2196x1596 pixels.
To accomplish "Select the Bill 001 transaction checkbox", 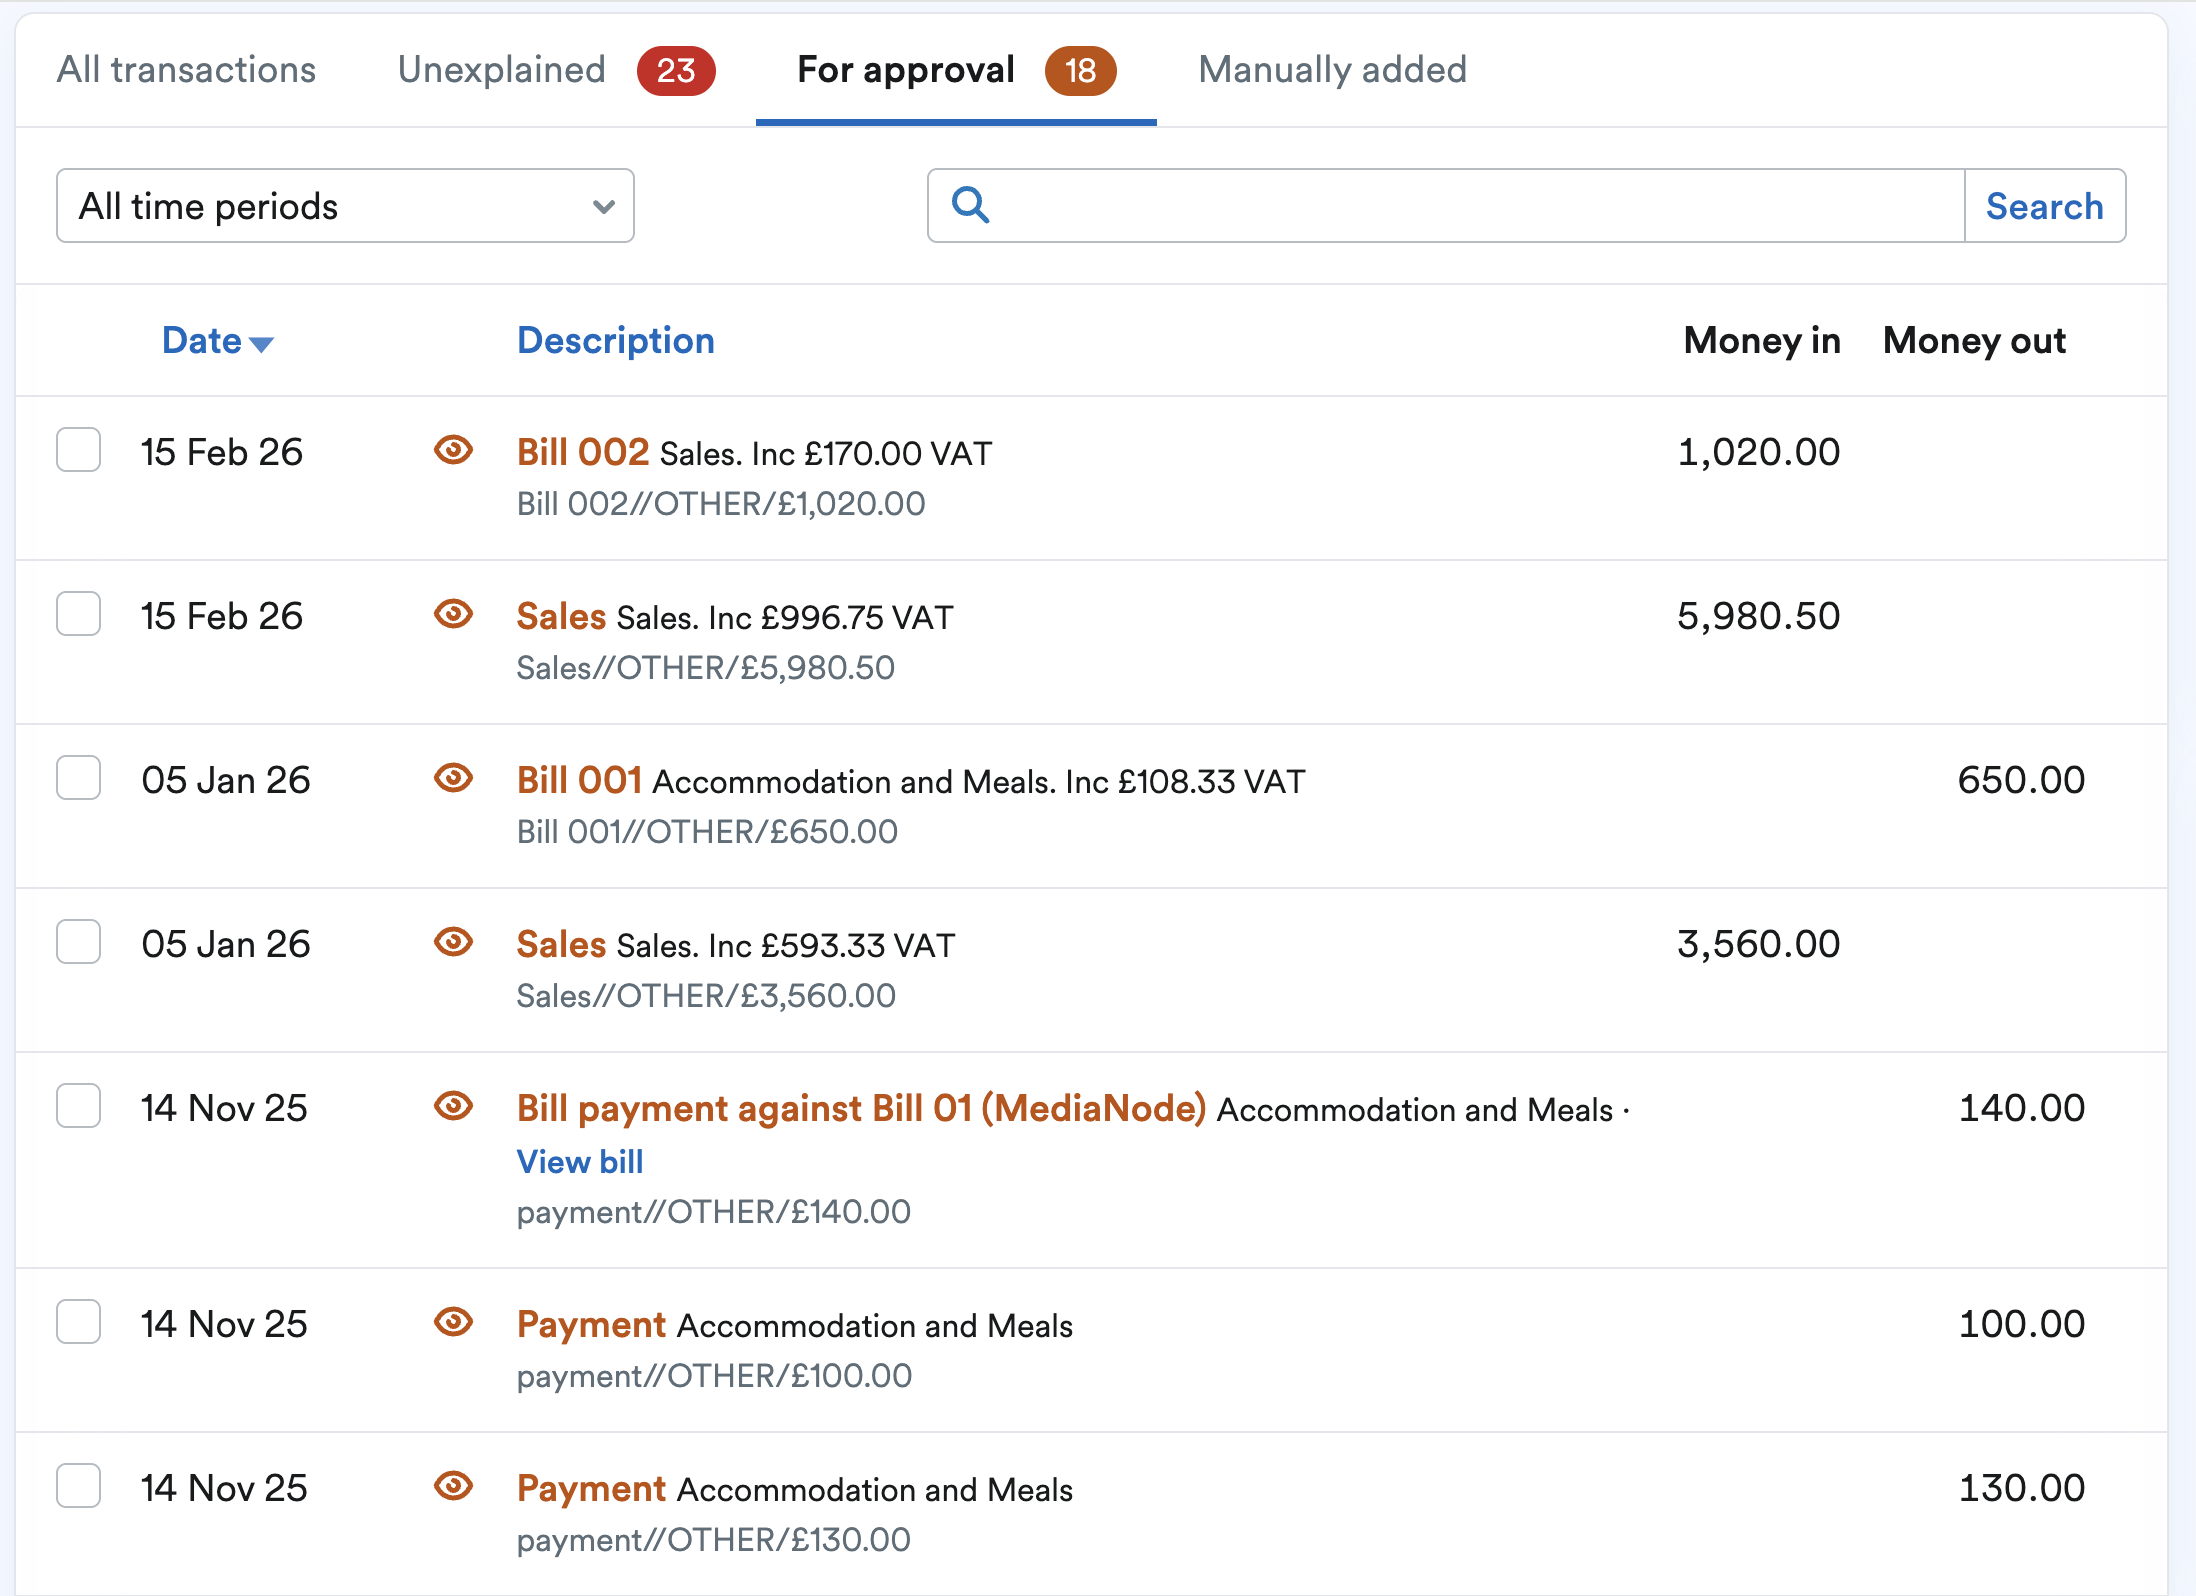I will [78, 778].
